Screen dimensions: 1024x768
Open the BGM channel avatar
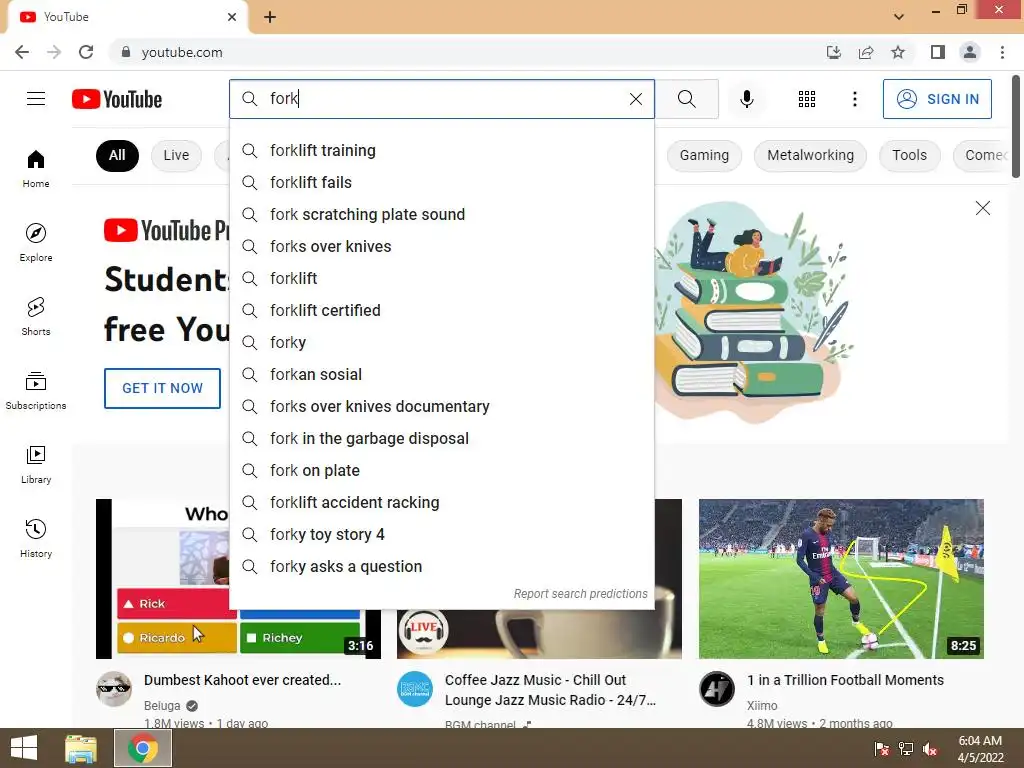click(x=415, y=689)
